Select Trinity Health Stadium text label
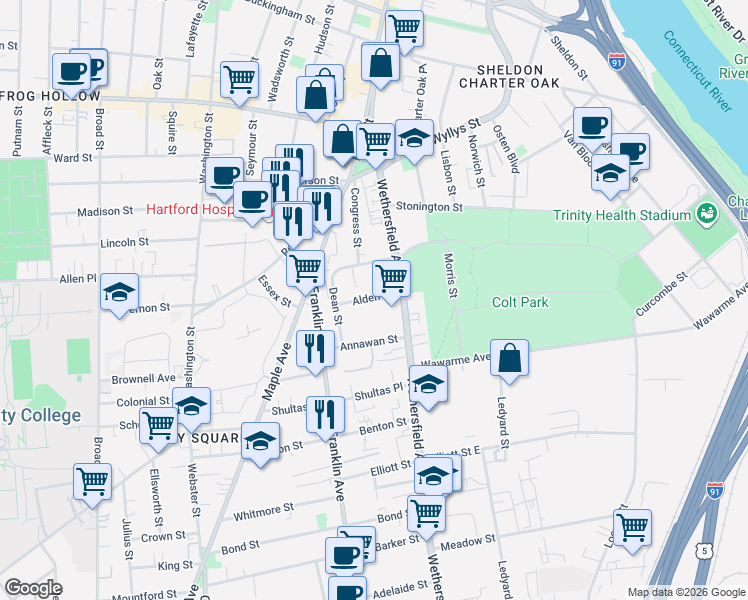This screenshot has width=748, height=600. [x=622, y=216]
